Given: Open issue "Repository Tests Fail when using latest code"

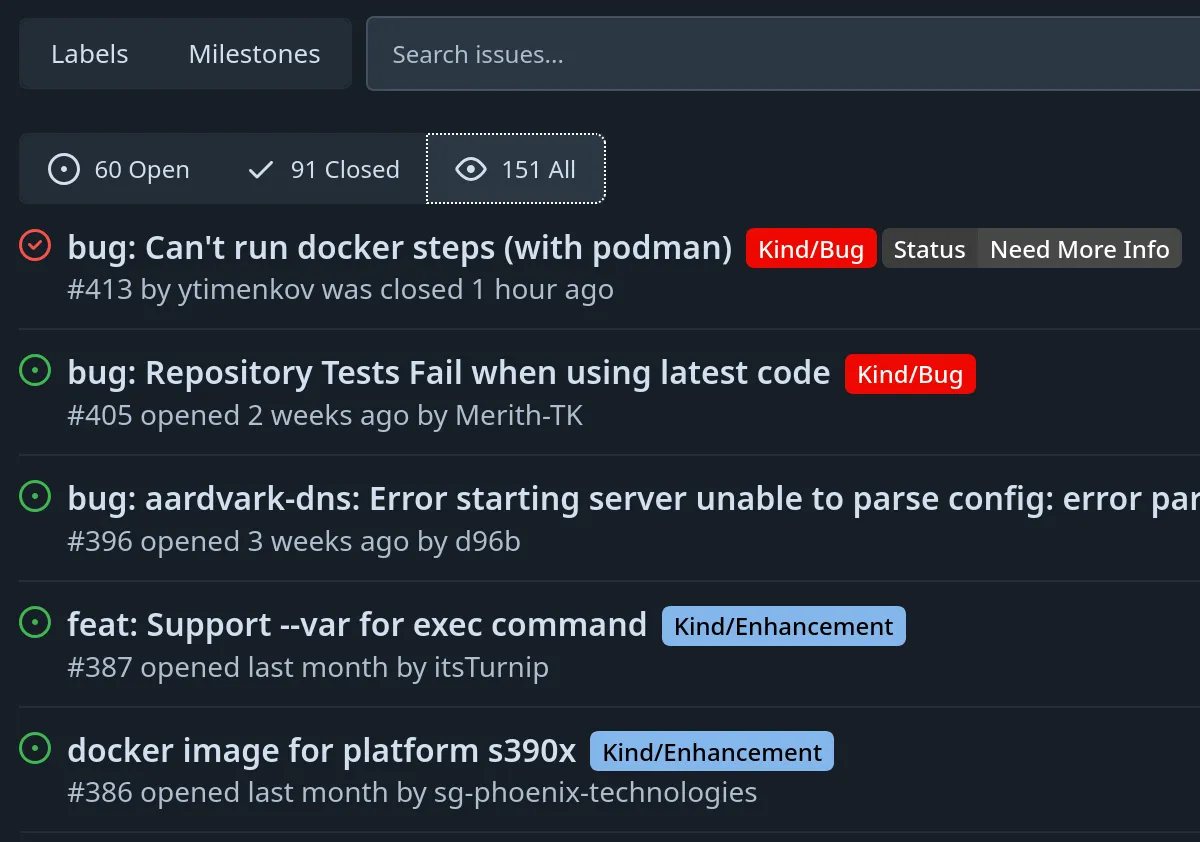Looking at the screenshot, I should point(448,373).
